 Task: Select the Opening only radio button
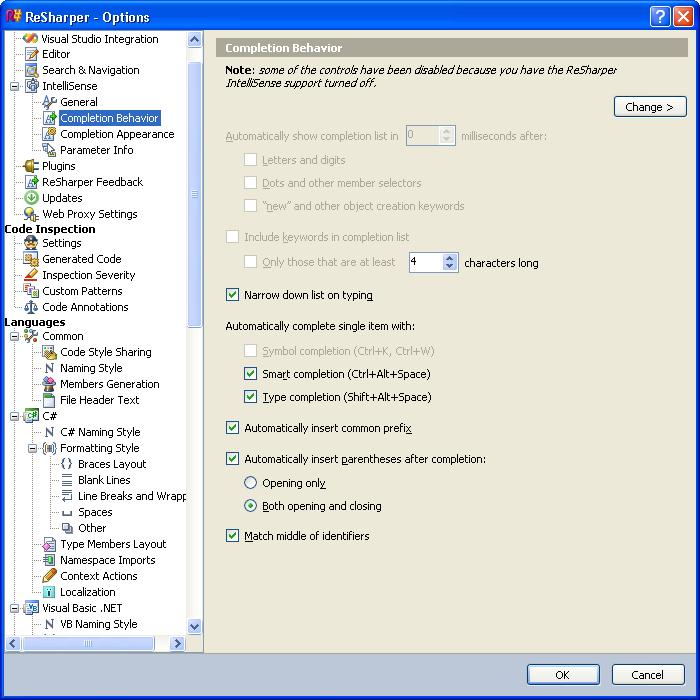click(x=250, y=483)
